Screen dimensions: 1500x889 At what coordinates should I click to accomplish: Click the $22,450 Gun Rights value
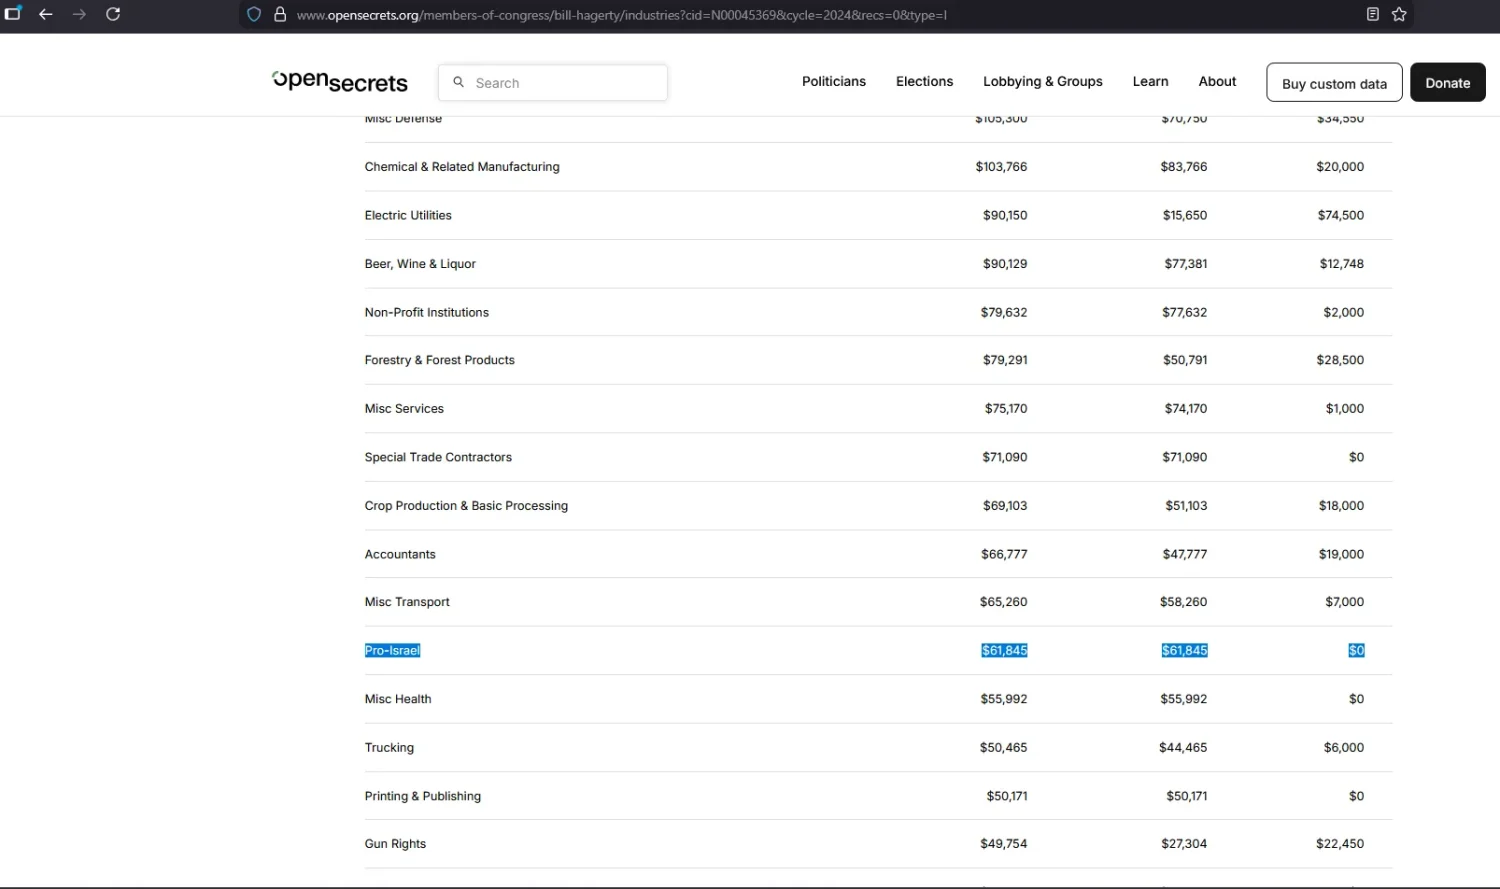(x=1340, y=844)
